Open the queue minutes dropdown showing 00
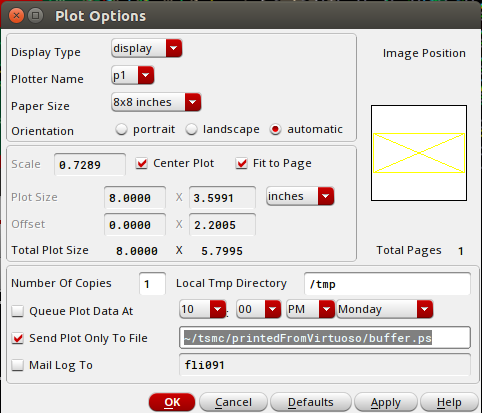The image size is (482, 413). tap(259, 309)
